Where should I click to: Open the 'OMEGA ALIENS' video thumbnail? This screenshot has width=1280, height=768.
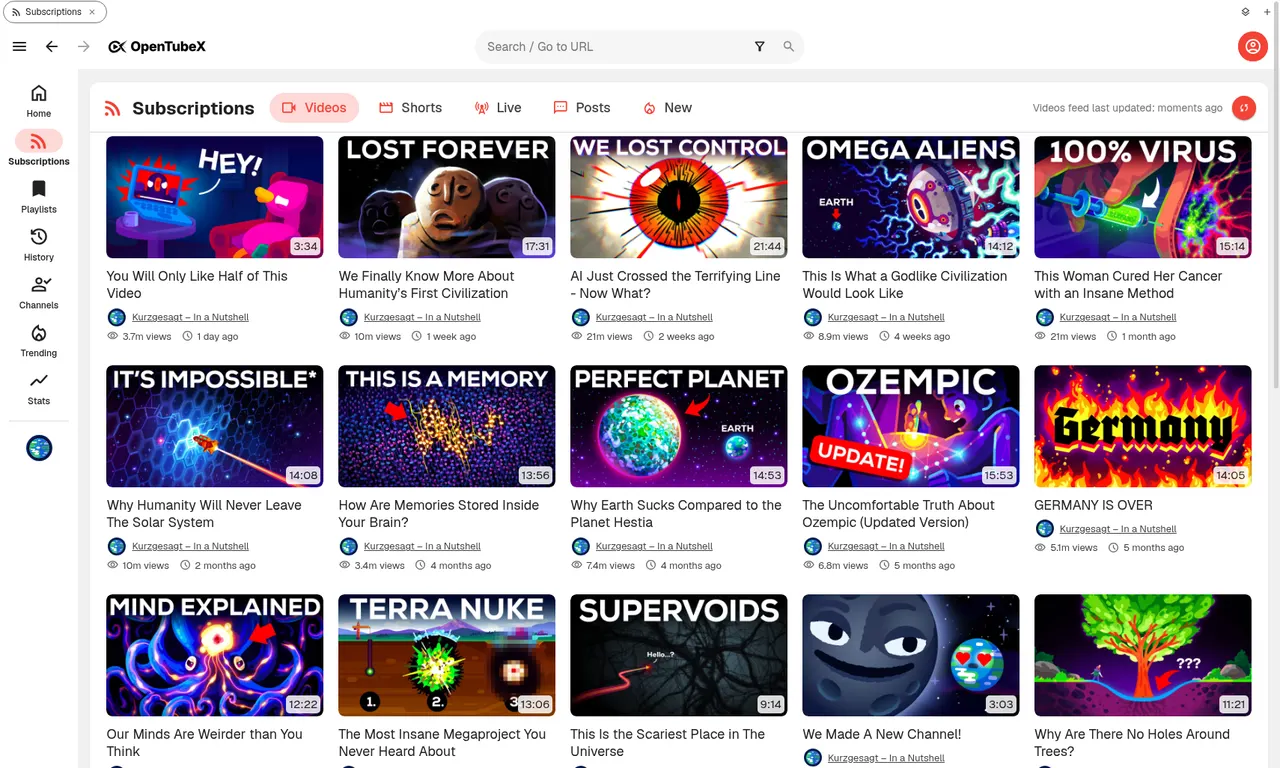pyautogui.click(x=911, y=197)
